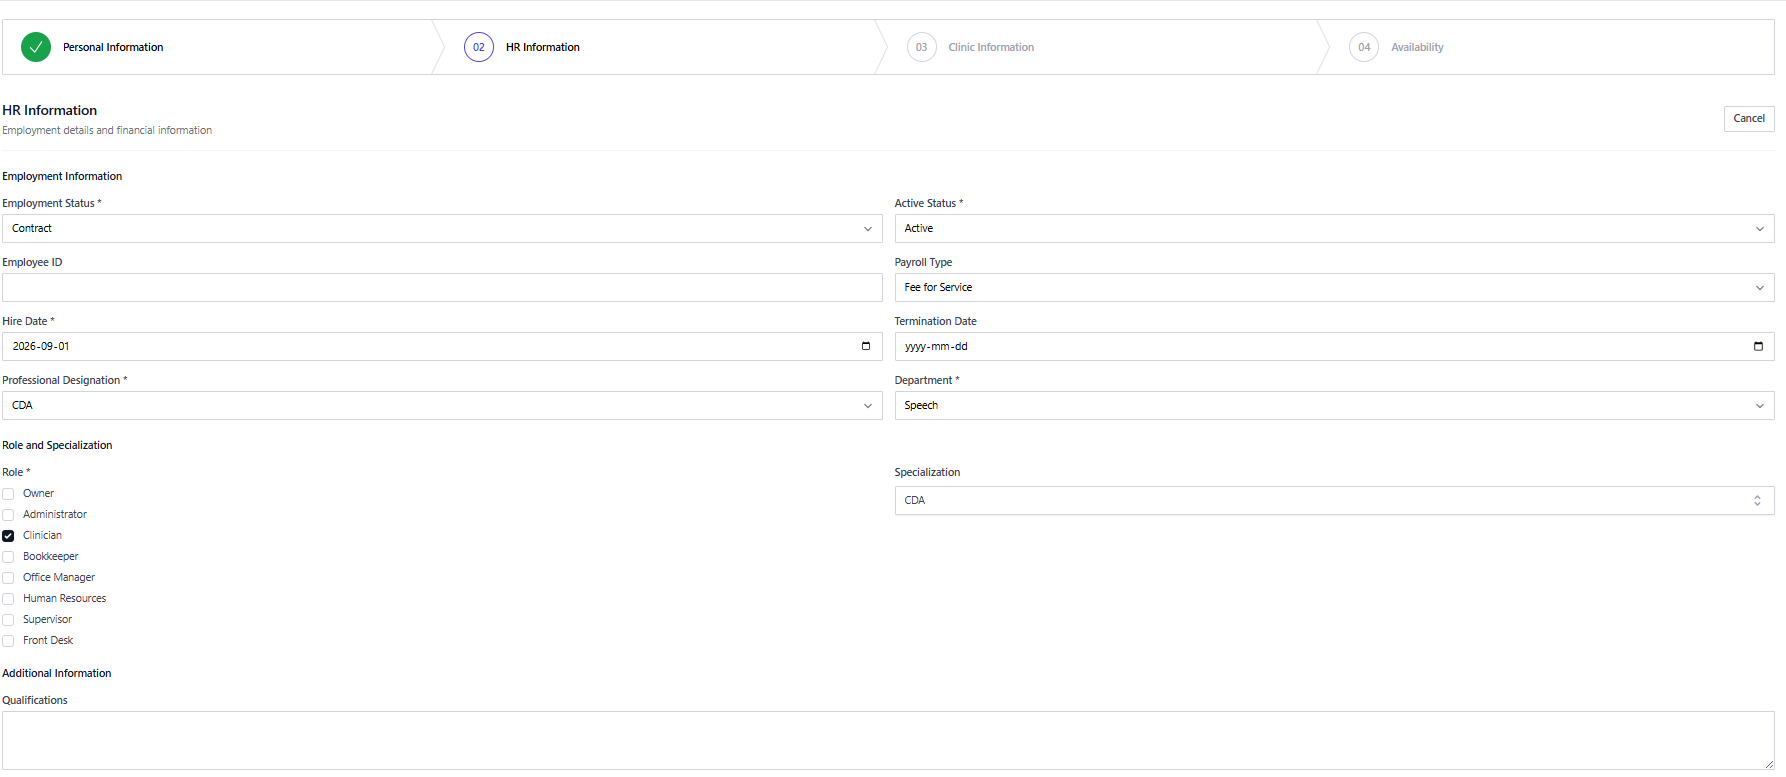Click the Employment Information heading

click(62, 176)
